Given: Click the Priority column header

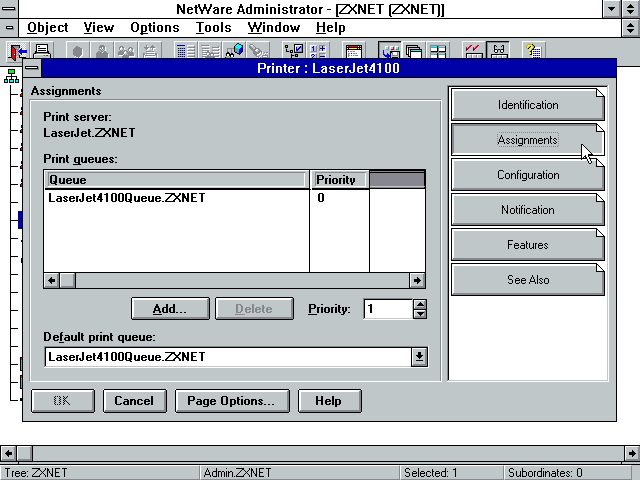Looking at the screenshot, I should [x=340, y=180].
